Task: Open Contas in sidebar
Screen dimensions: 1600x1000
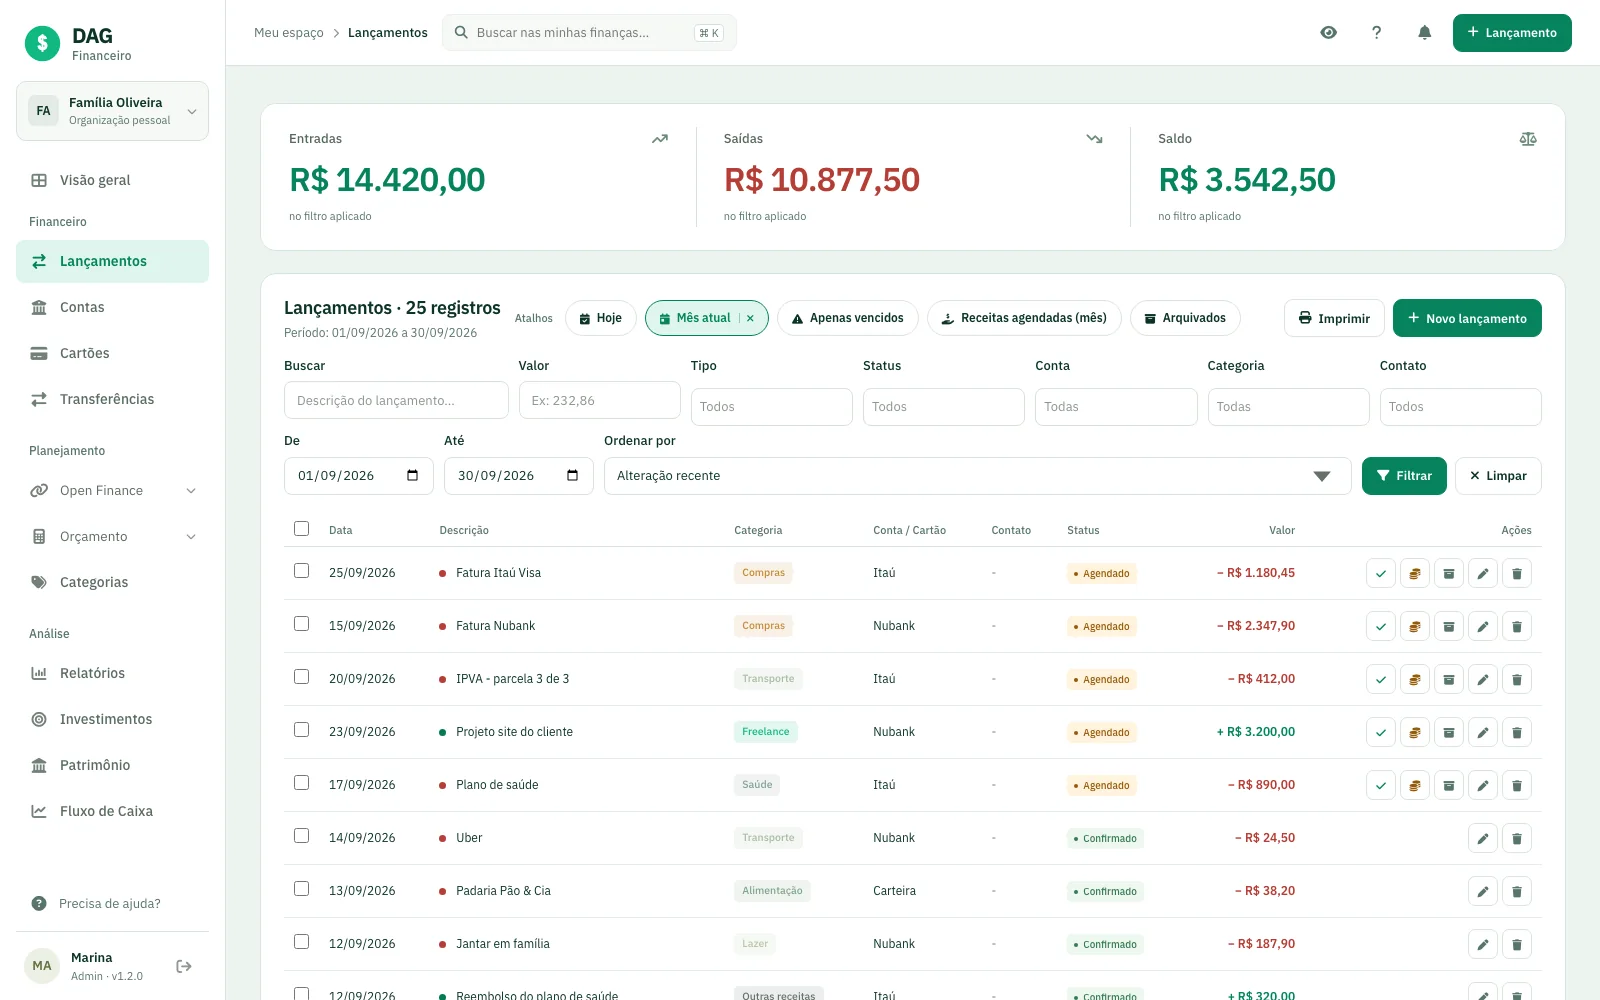Action: coord(112,308)
